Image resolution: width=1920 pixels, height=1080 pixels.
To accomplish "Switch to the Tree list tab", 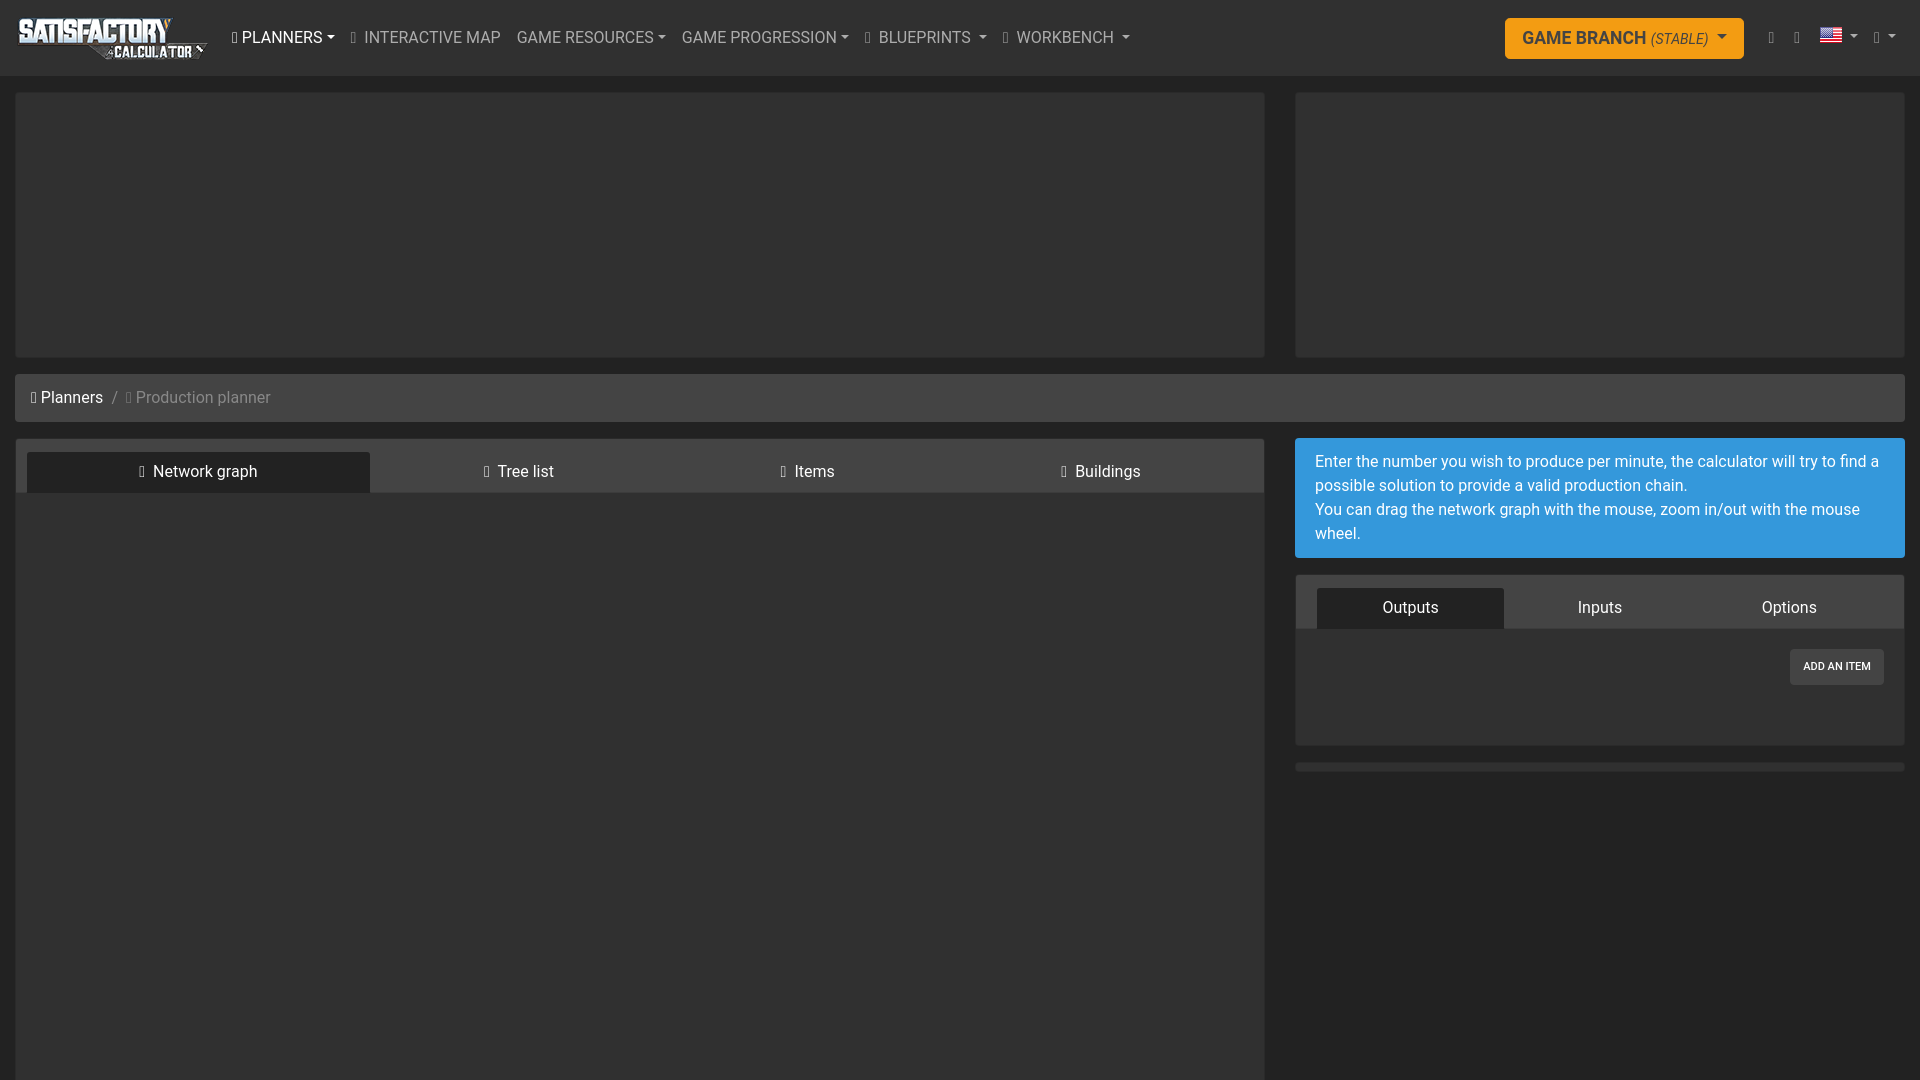I will click(518, 472).
